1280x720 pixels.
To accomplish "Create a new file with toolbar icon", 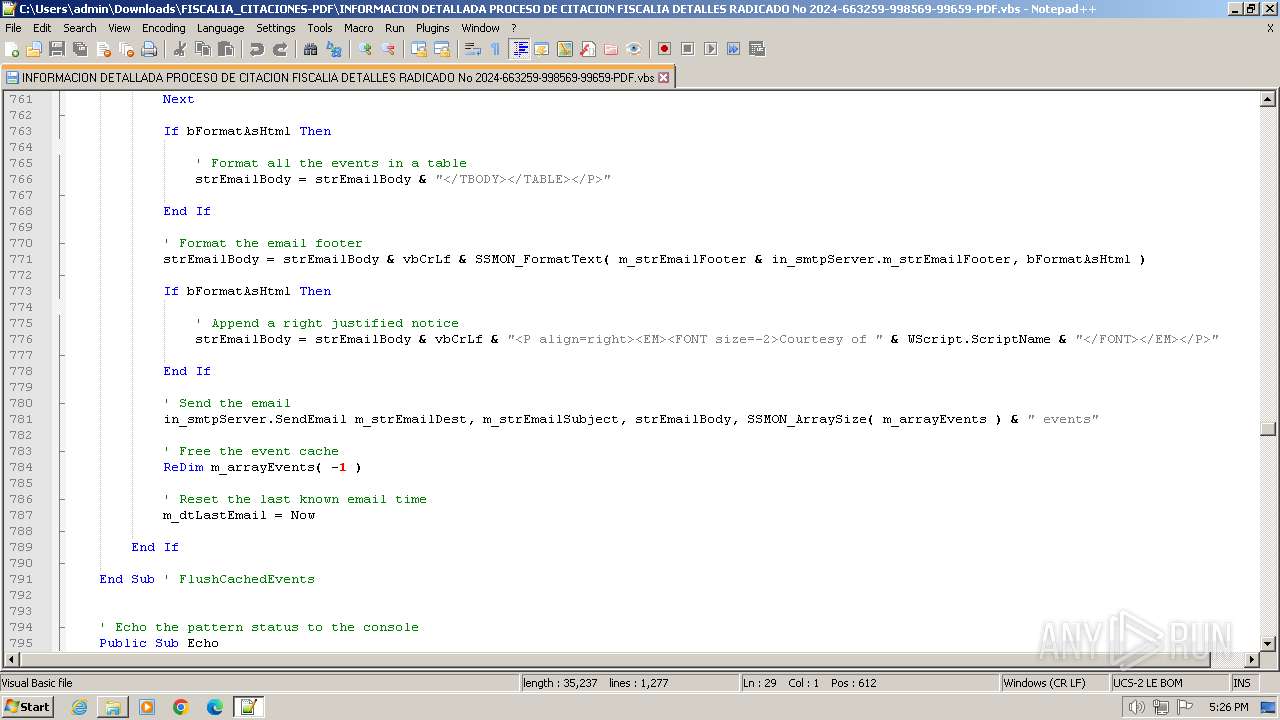I will [x=12, y=49].
